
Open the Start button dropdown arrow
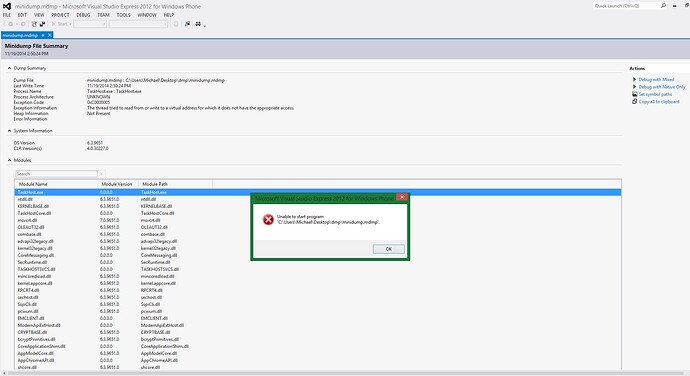[70, 24]
